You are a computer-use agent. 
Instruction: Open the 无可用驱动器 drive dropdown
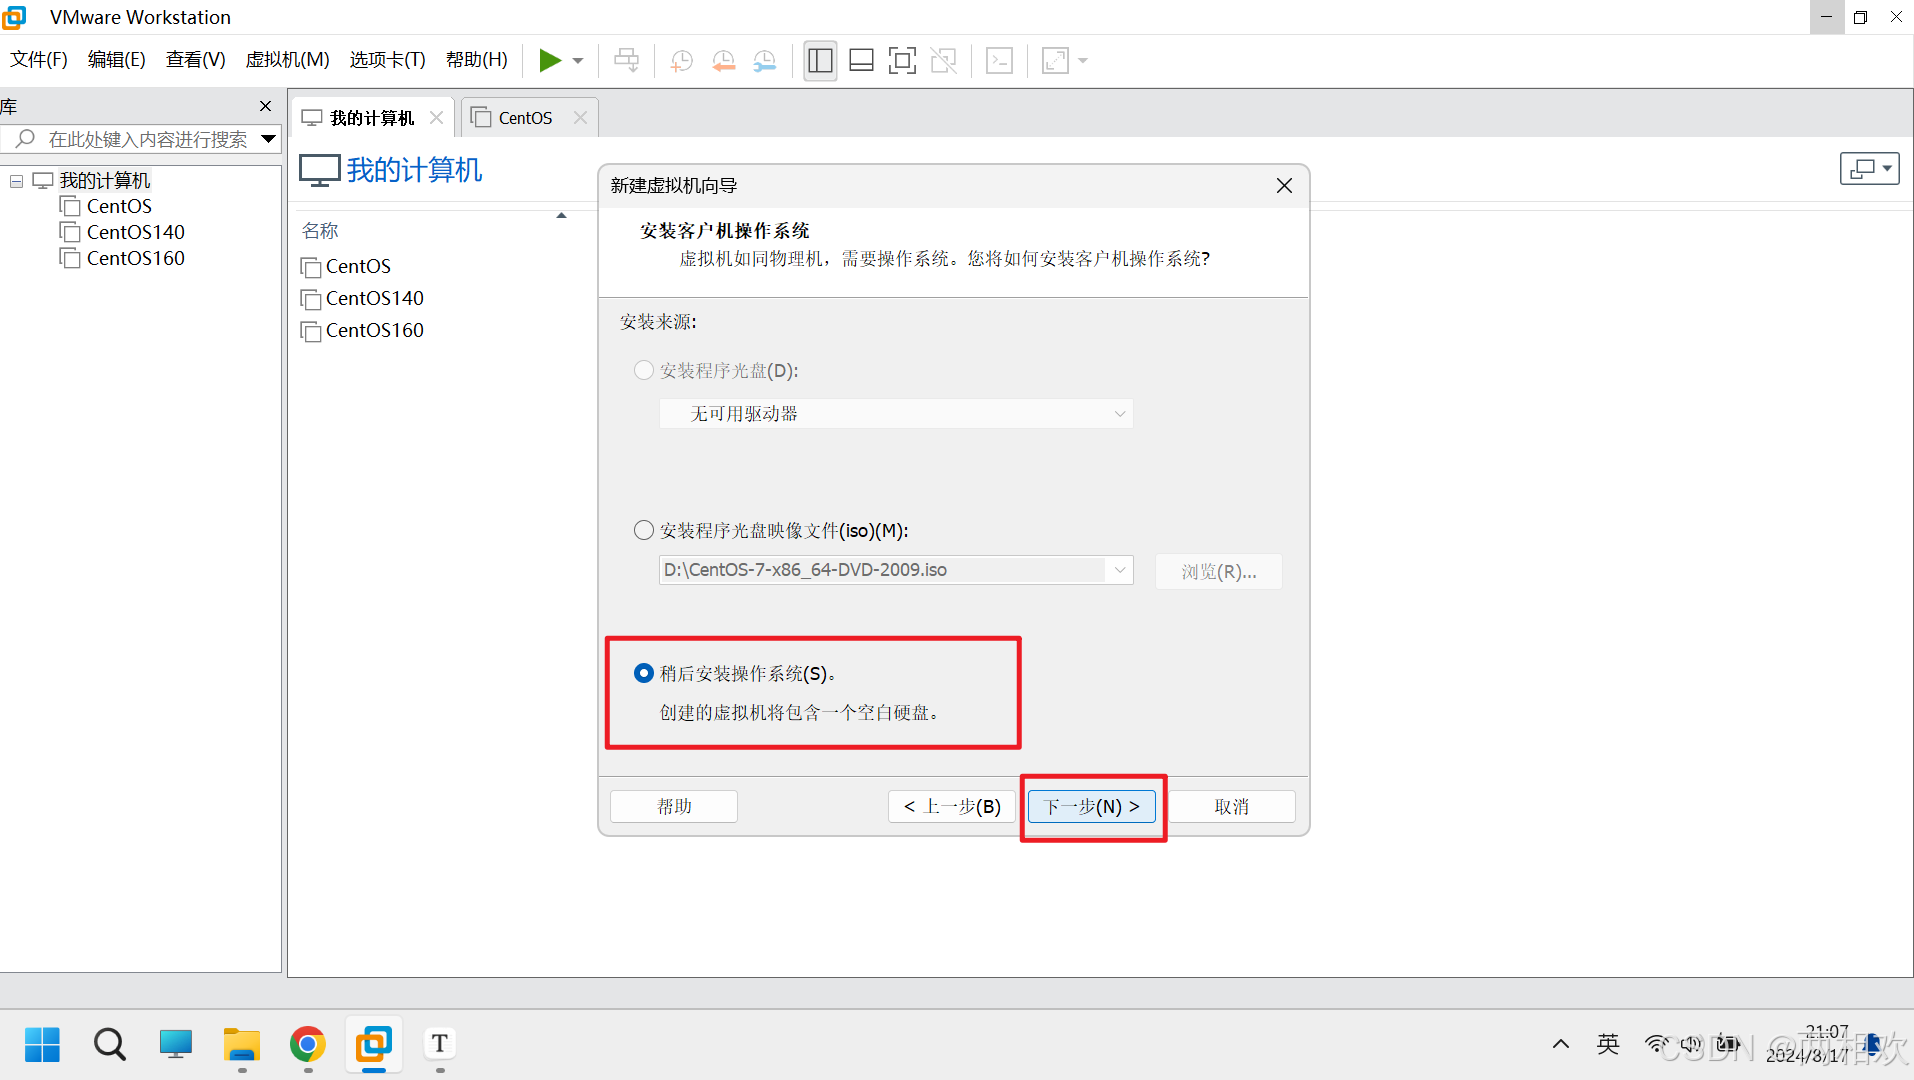(896, 414)
